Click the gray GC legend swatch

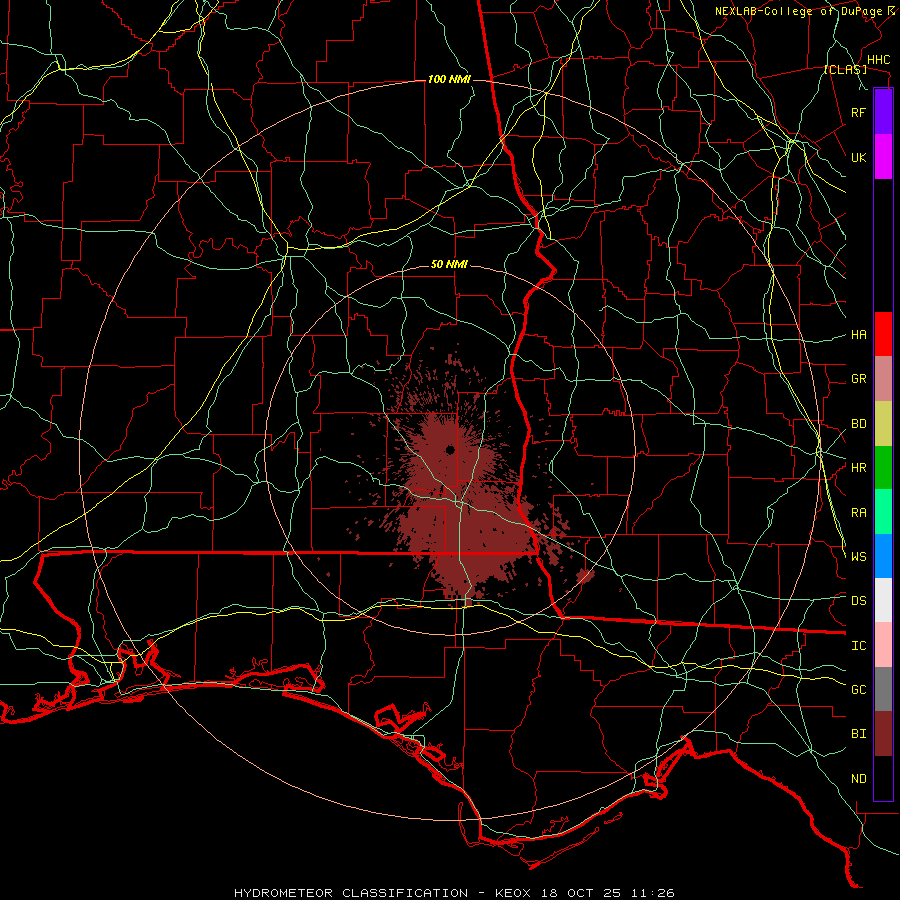[x=883, y=689]
